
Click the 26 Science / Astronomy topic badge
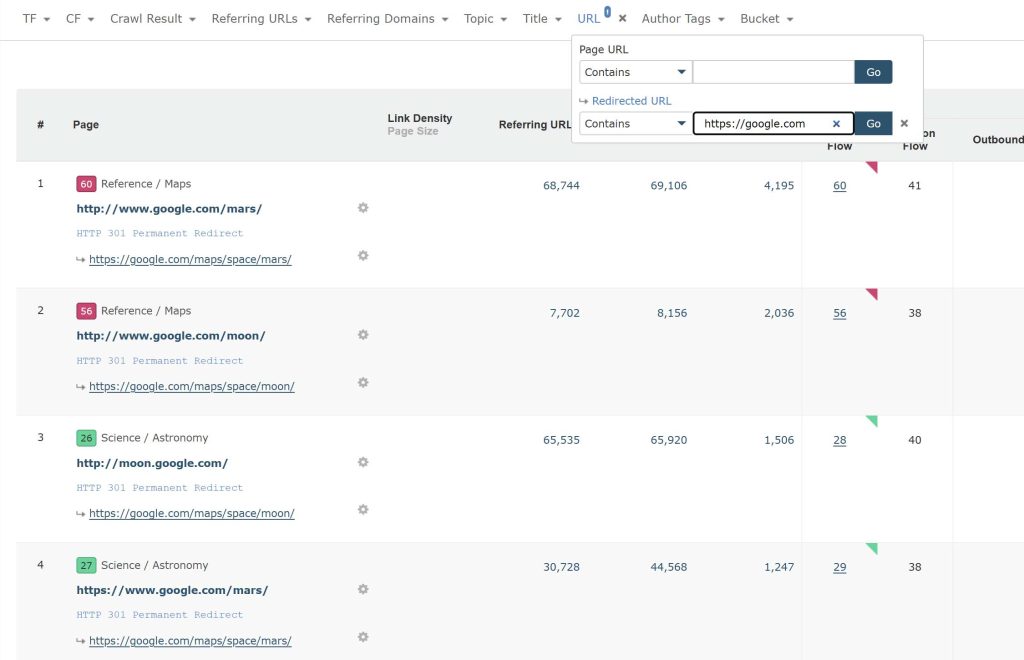(x=86, y=438)
